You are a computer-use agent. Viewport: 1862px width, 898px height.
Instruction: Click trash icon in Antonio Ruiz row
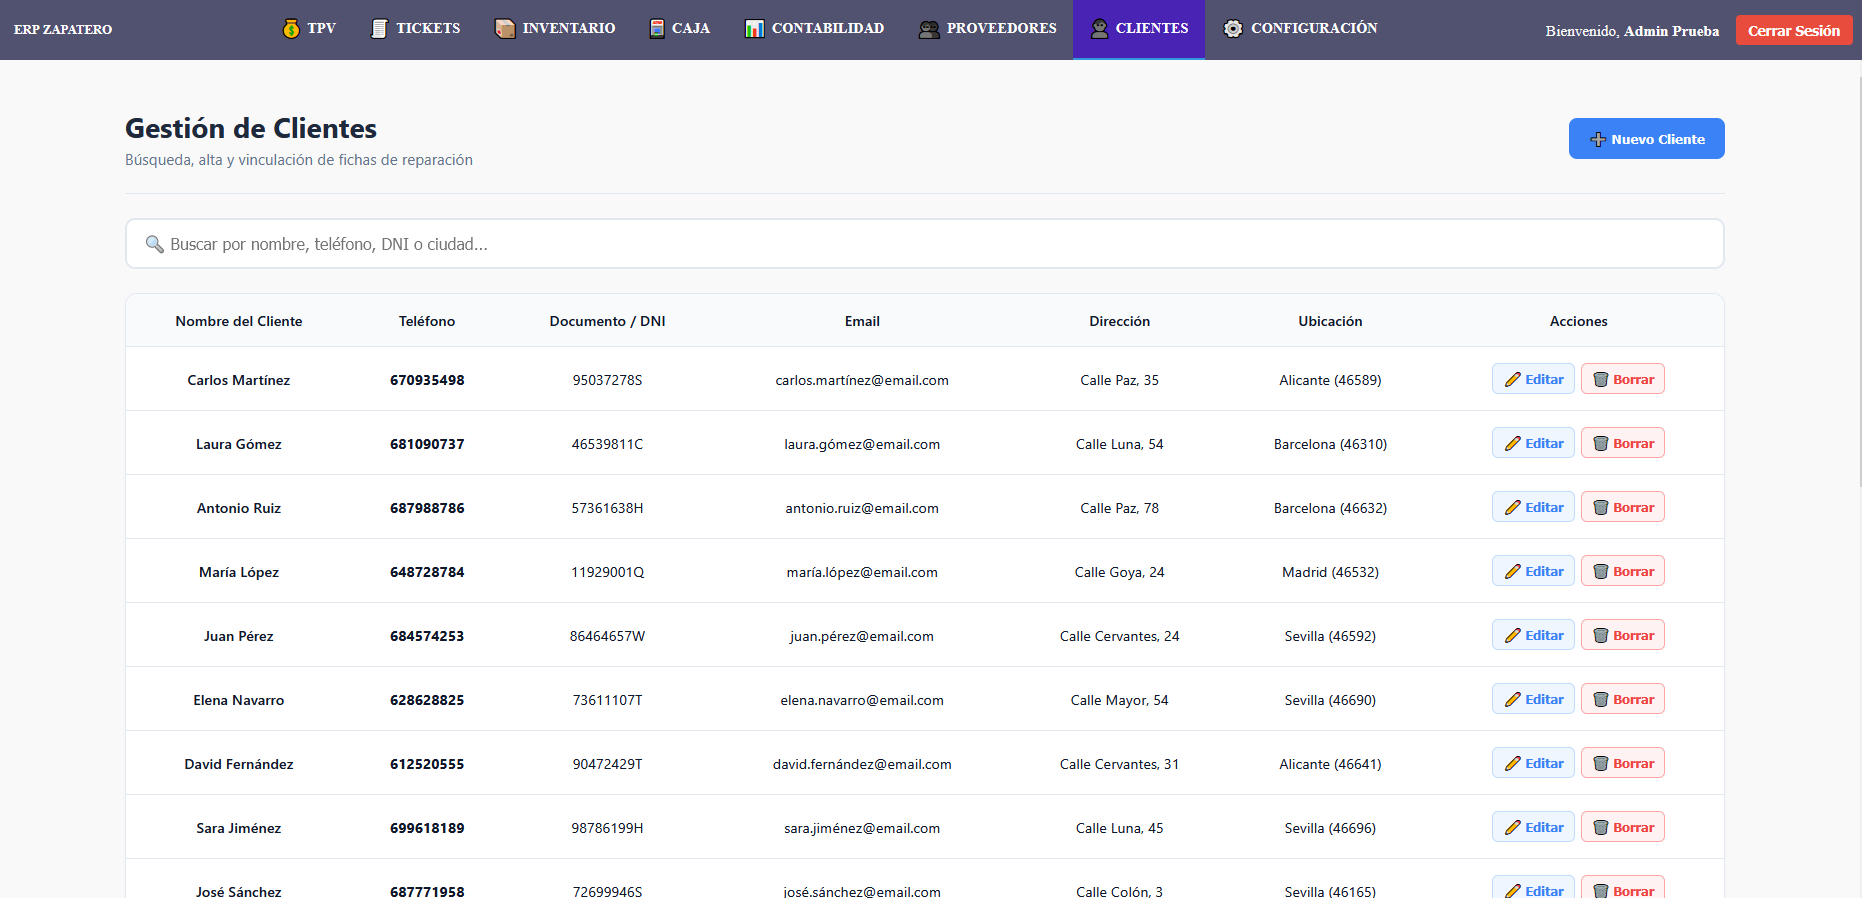coord(1600,507)
